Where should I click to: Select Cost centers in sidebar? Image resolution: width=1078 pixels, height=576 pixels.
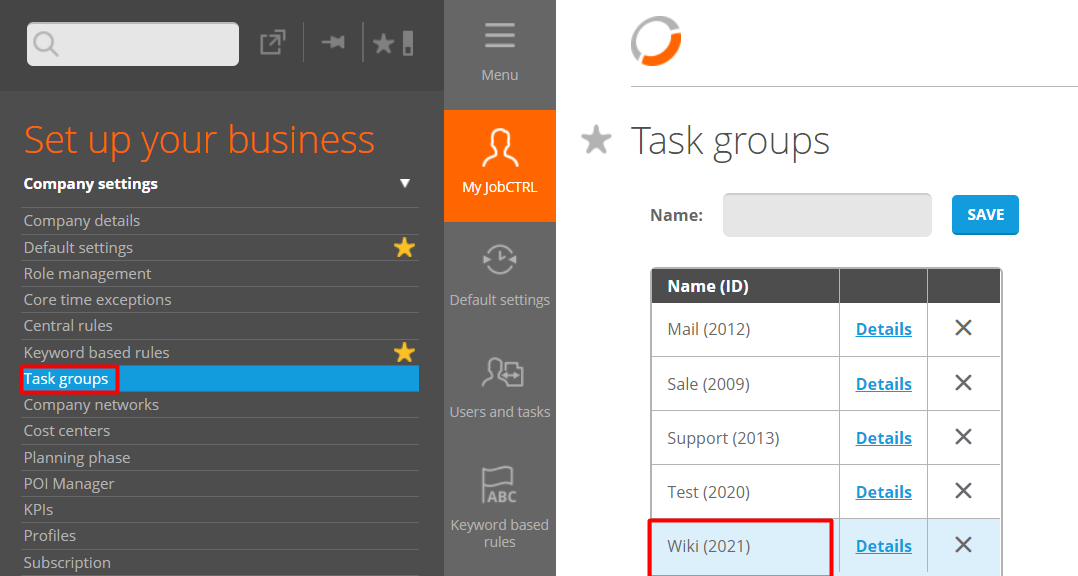pos(67,431)
